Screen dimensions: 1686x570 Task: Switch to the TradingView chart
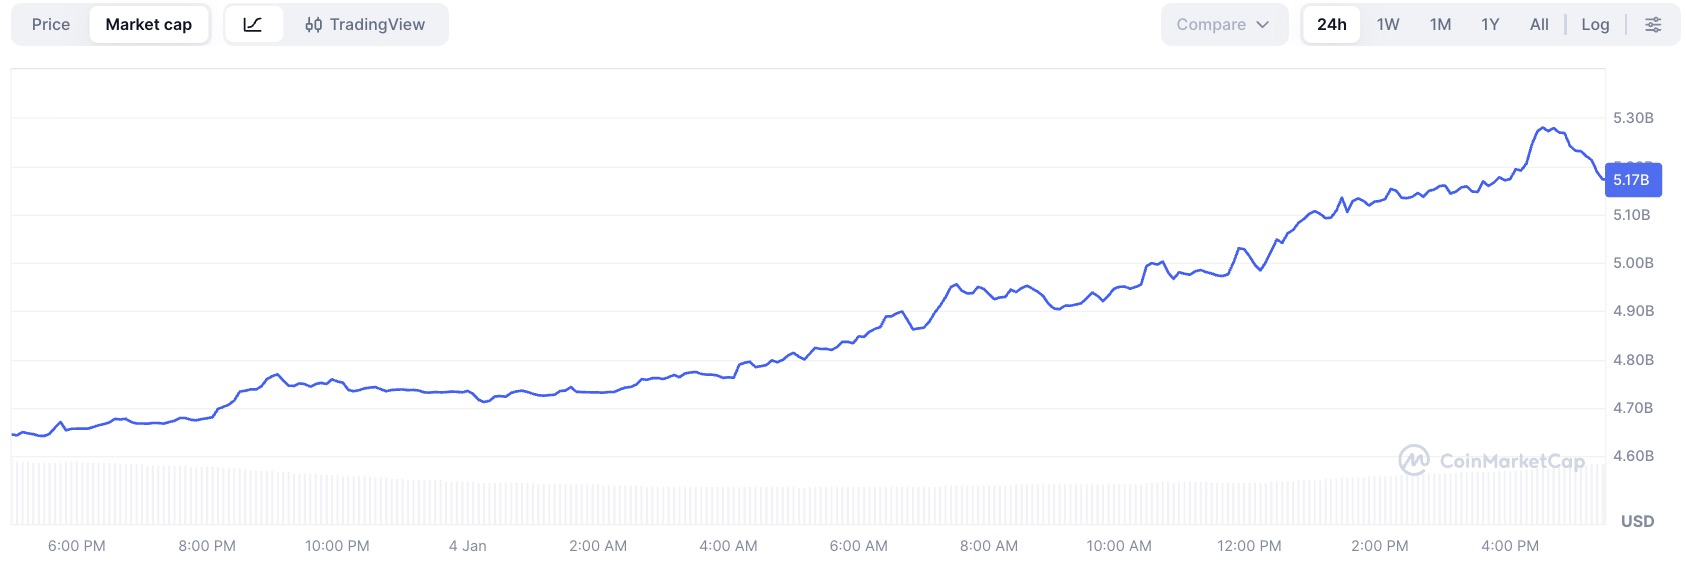point(365,25)
